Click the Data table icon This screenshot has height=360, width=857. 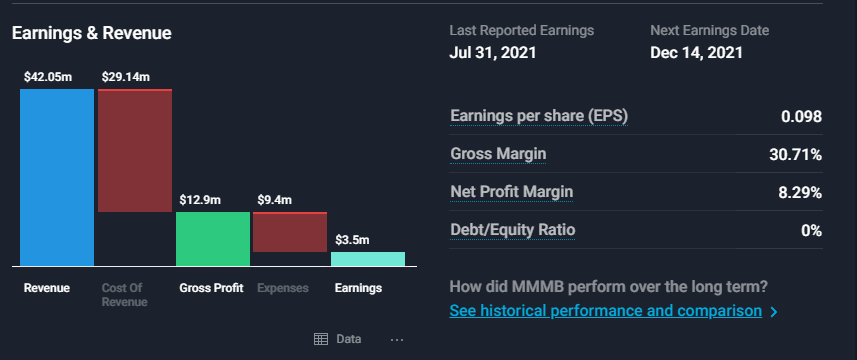(x=321, y=339)
